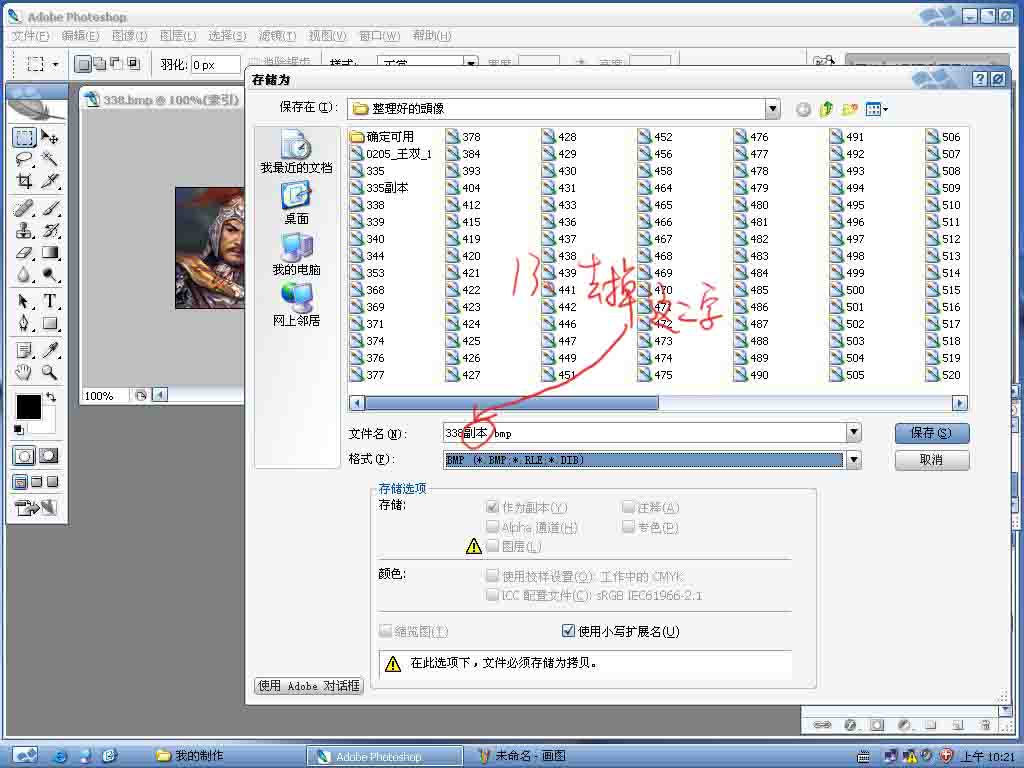Click the 使用 Adobe 对话框 button

(308, 686)
